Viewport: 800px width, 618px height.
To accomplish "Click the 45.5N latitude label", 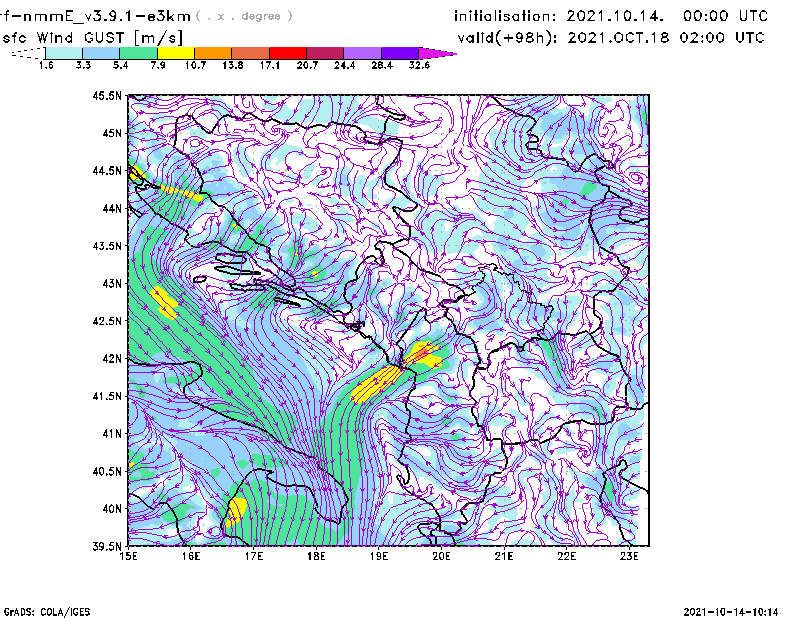I will coord(107,95).
